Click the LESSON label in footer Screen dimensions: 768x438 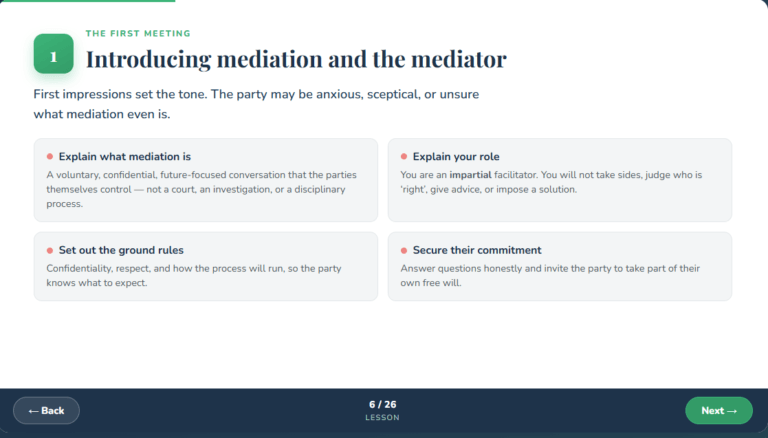(383, 417)
